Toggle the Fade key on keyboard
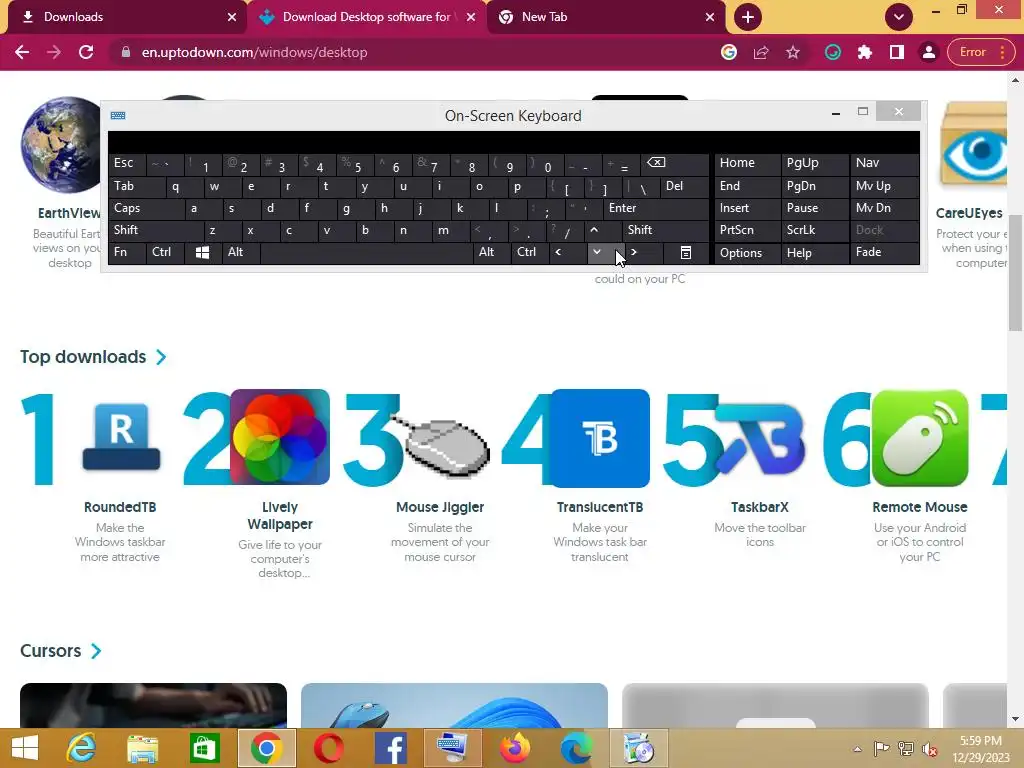 tap(884, 253)
